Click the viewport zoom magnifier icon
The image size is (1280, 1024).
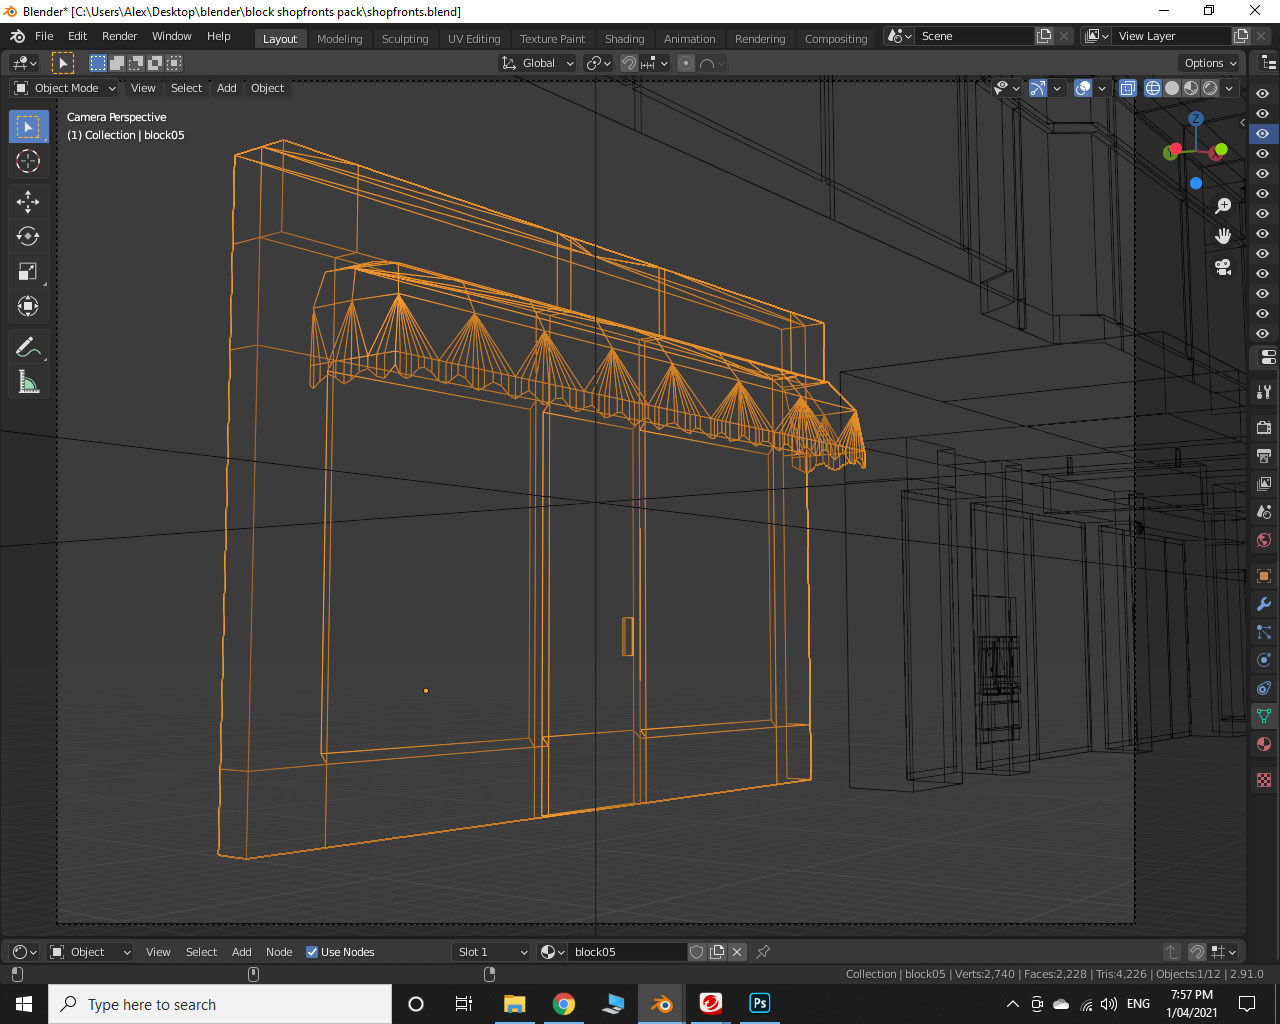coord(1223,205)
